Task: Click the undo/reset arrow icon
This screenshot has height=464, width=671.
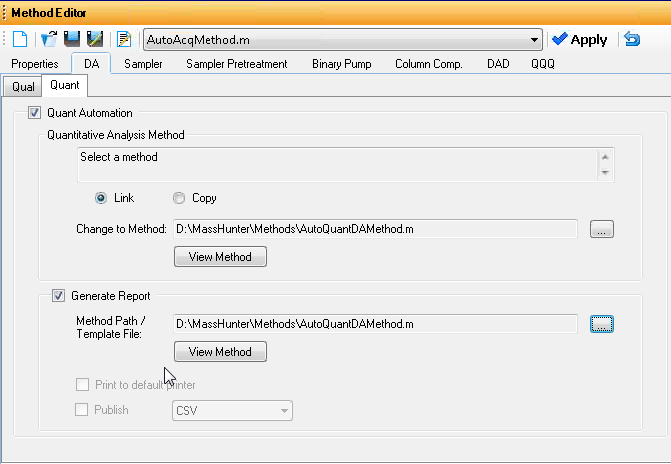Action: 632,40
